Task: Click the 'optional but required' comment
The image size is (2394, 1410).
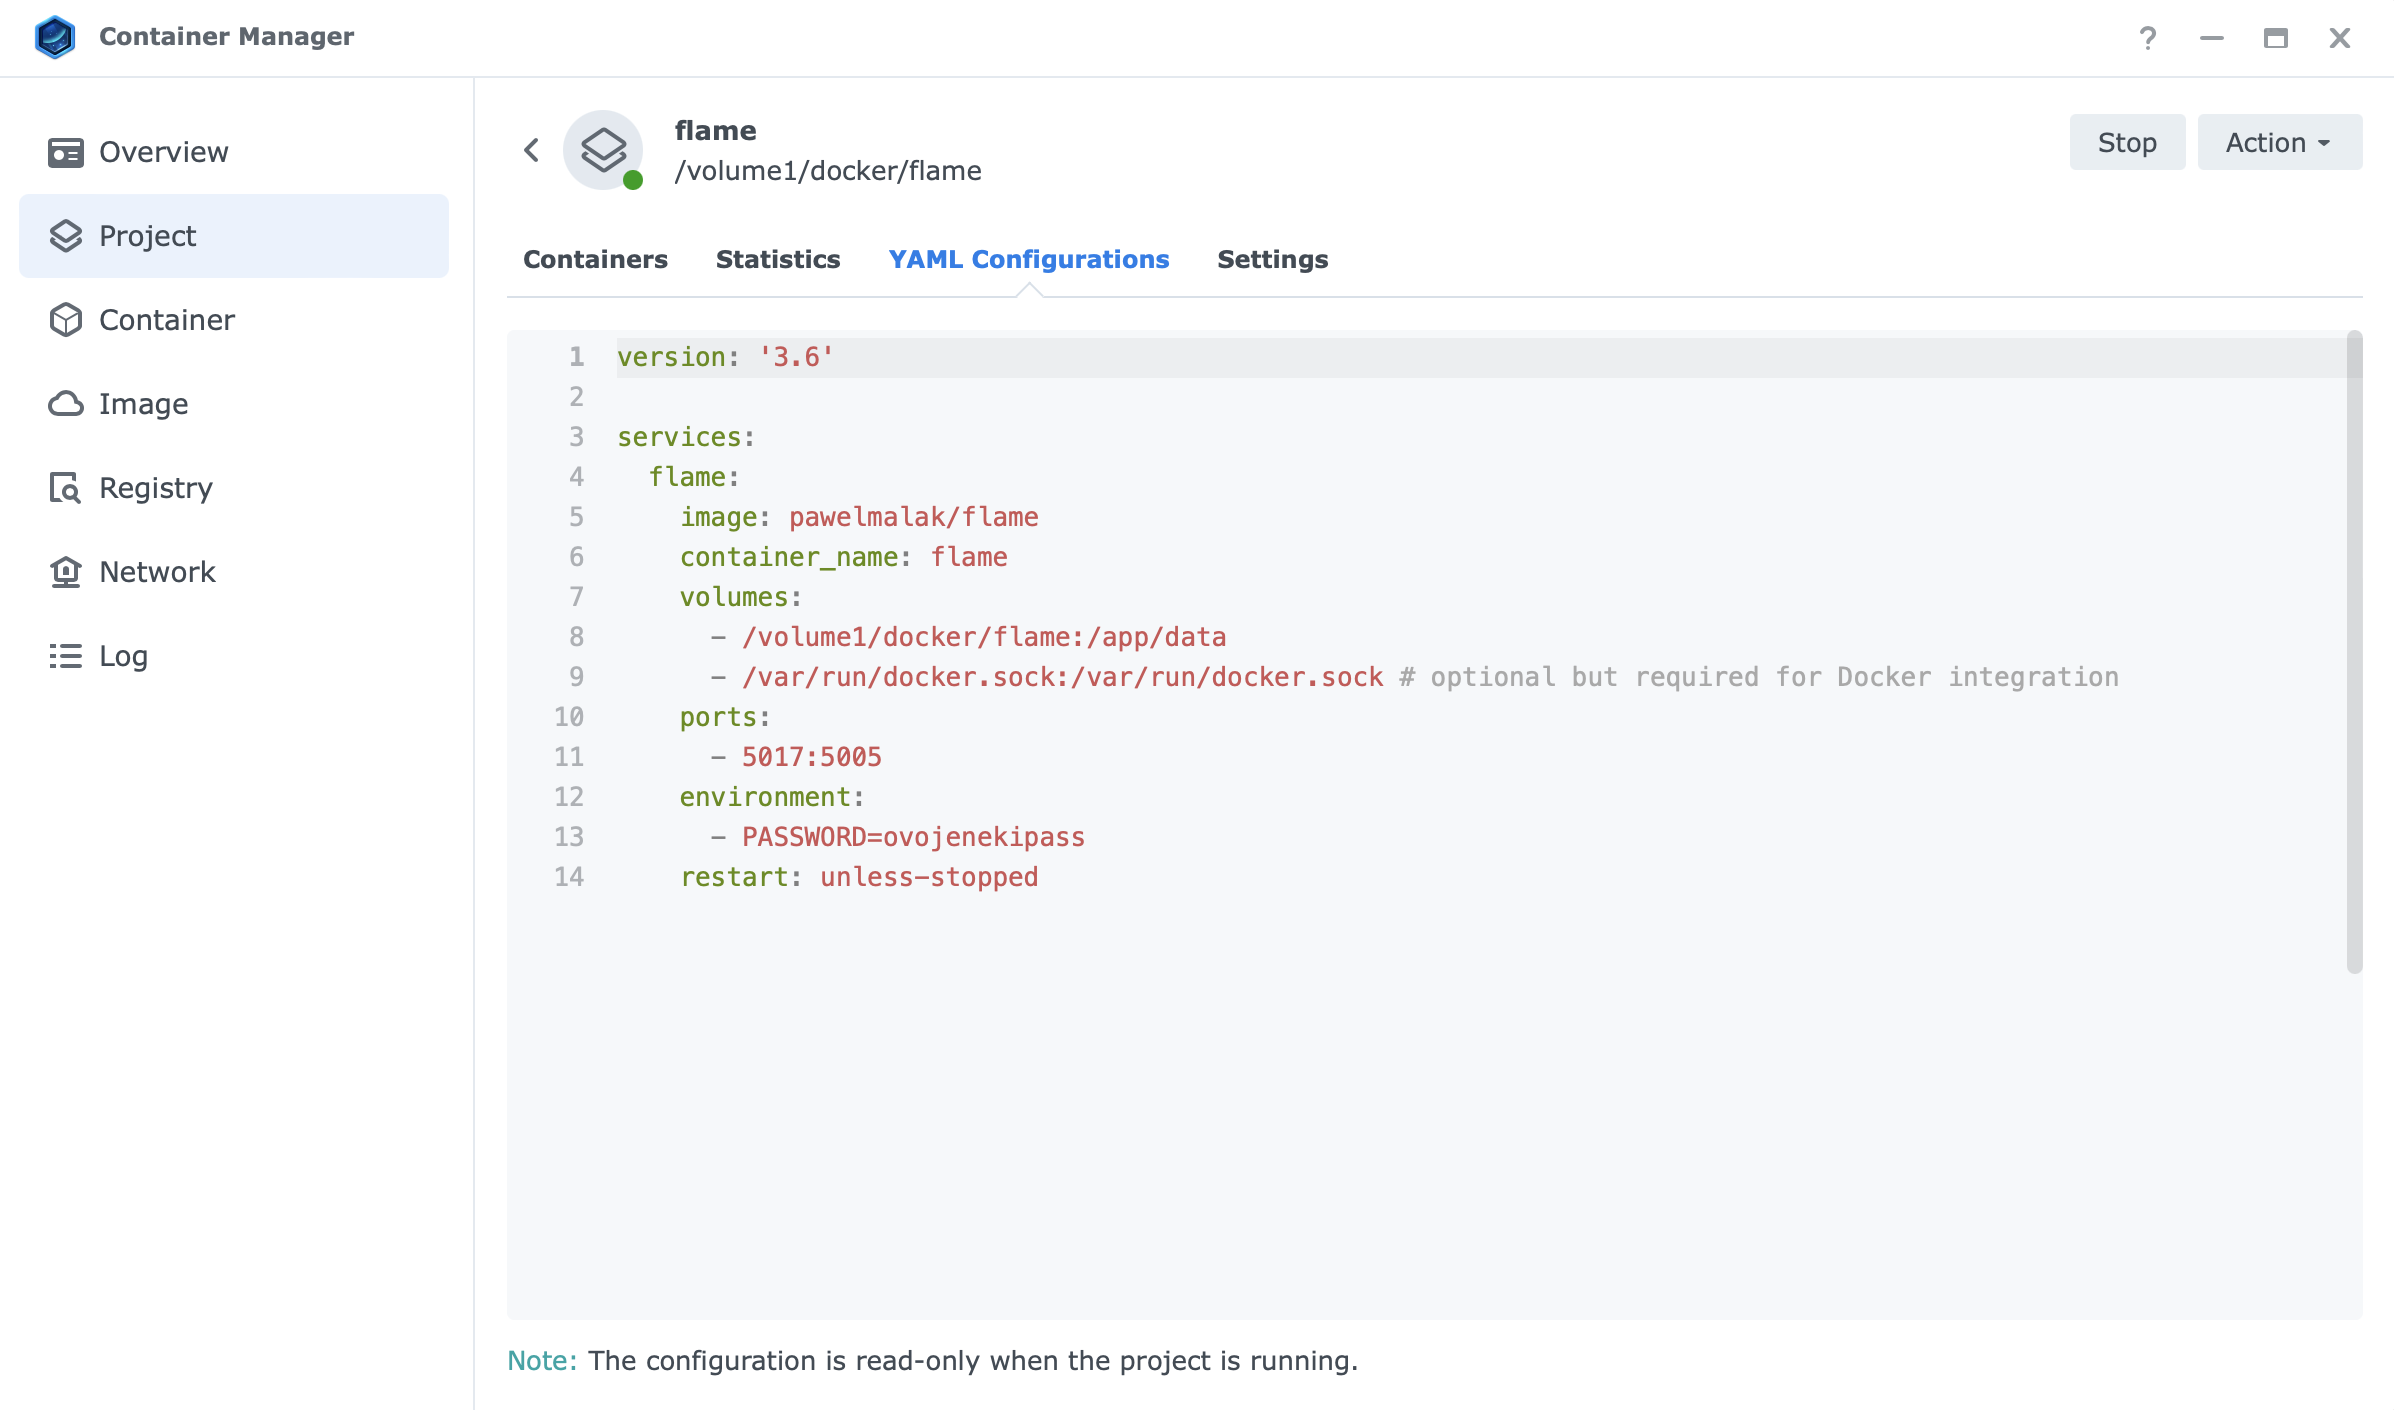Action: coord(1759,677)
